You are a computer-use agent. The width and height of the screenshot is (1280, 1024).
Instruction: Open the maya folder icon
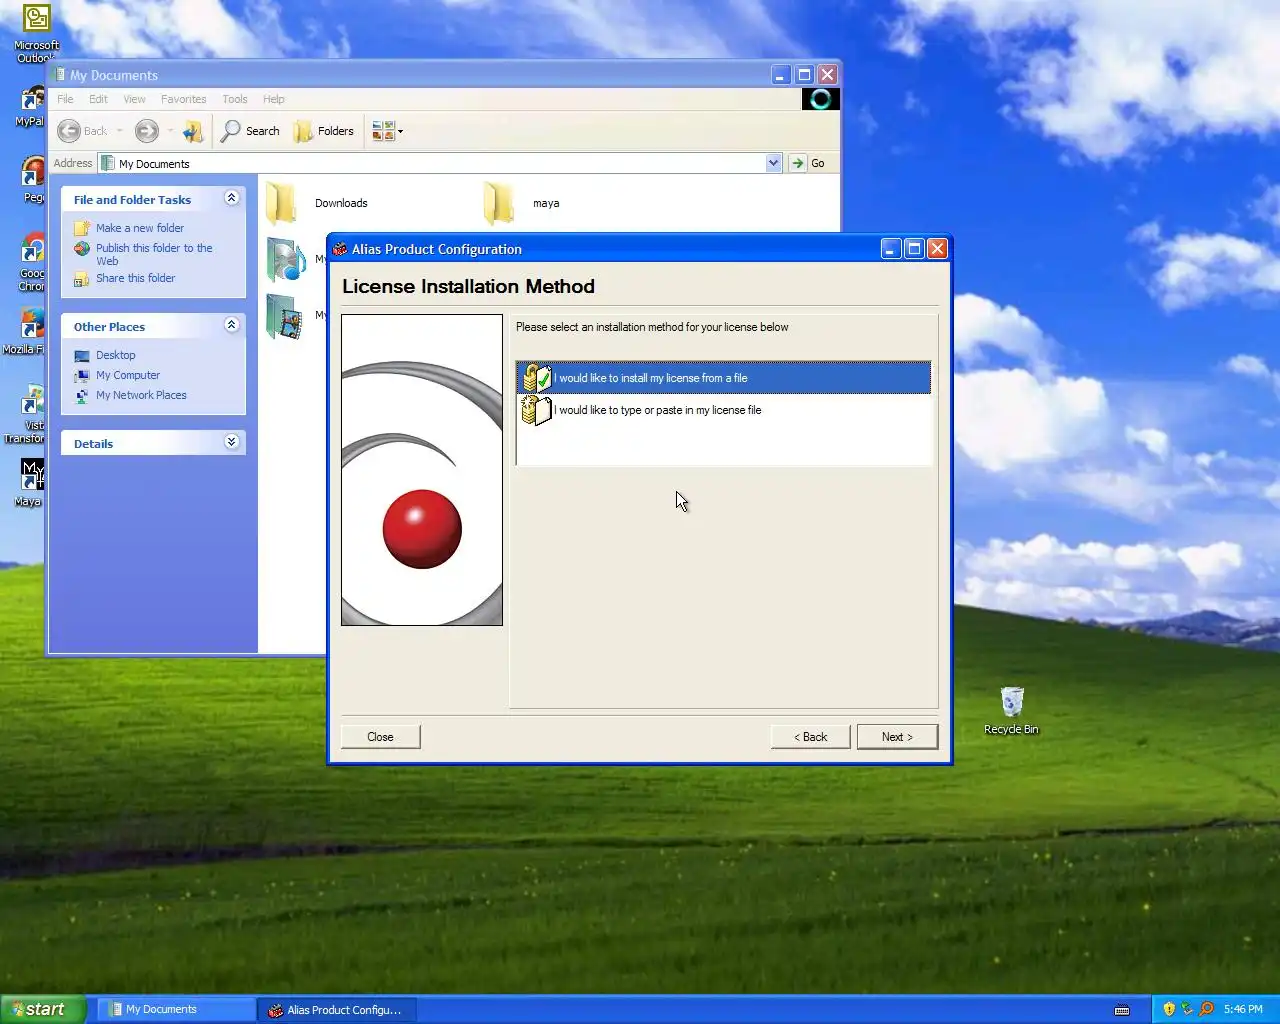point(499,203)
